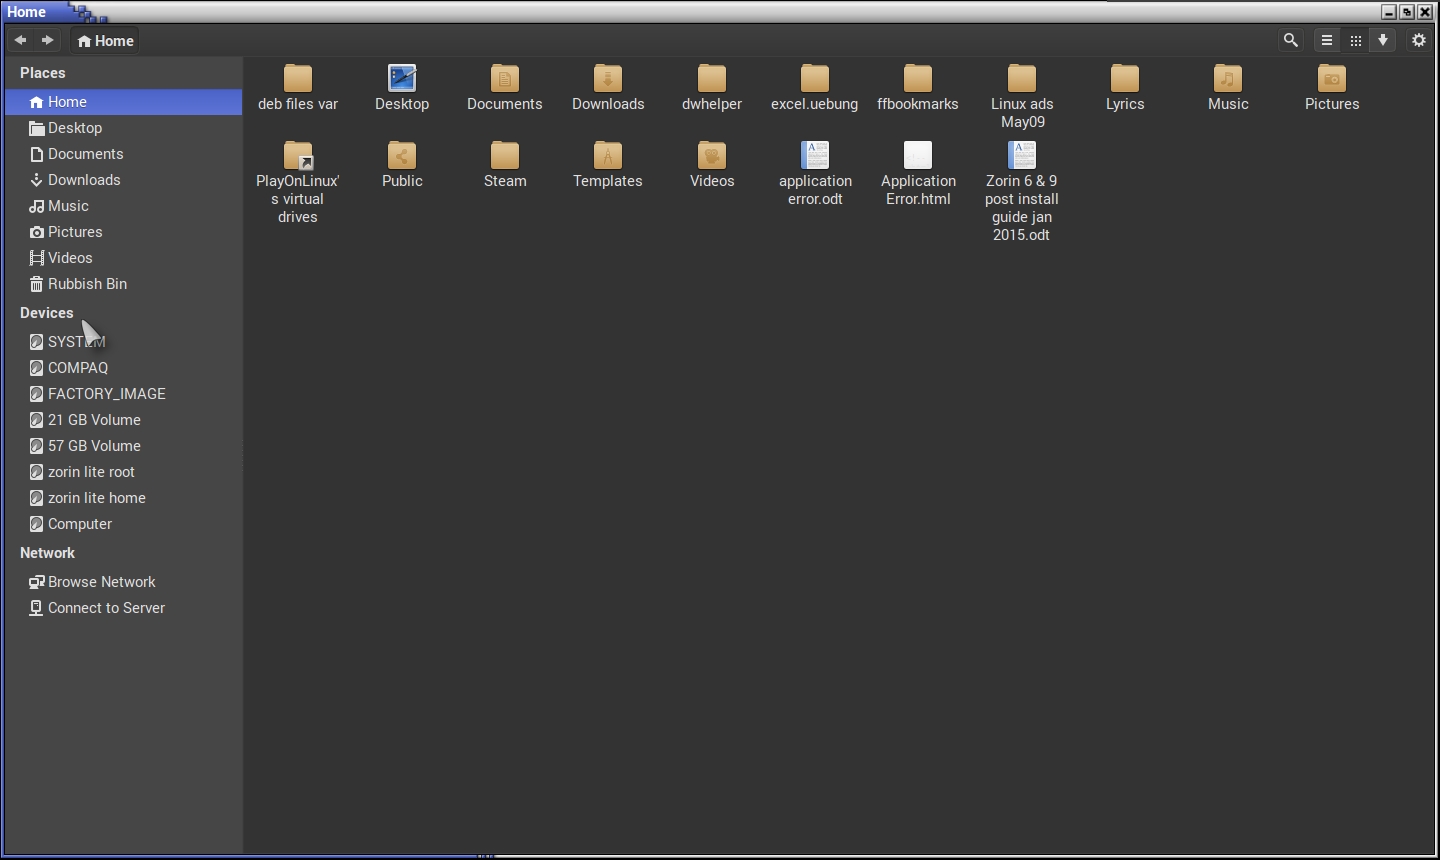Switch to icon grid view
This screenshot has width=1440, height=860.
click(1355, 40)
